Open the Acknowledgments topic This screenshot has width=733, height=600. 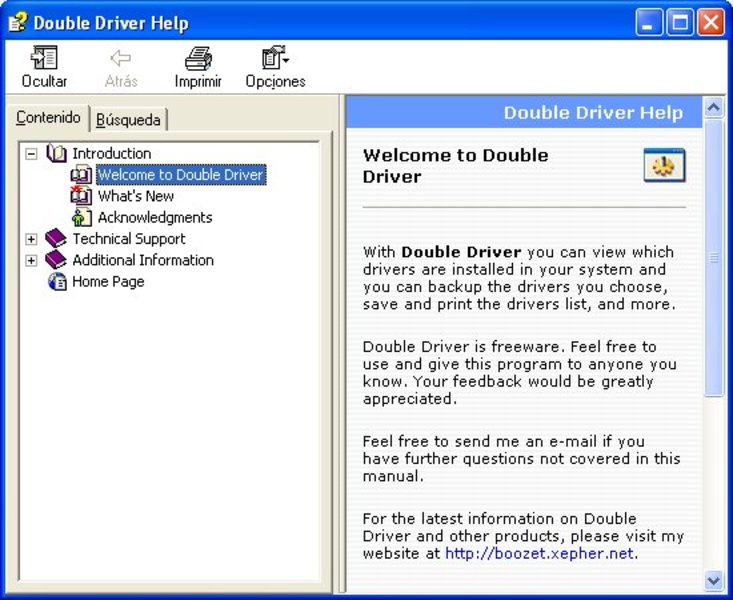[x=154, y=217]
